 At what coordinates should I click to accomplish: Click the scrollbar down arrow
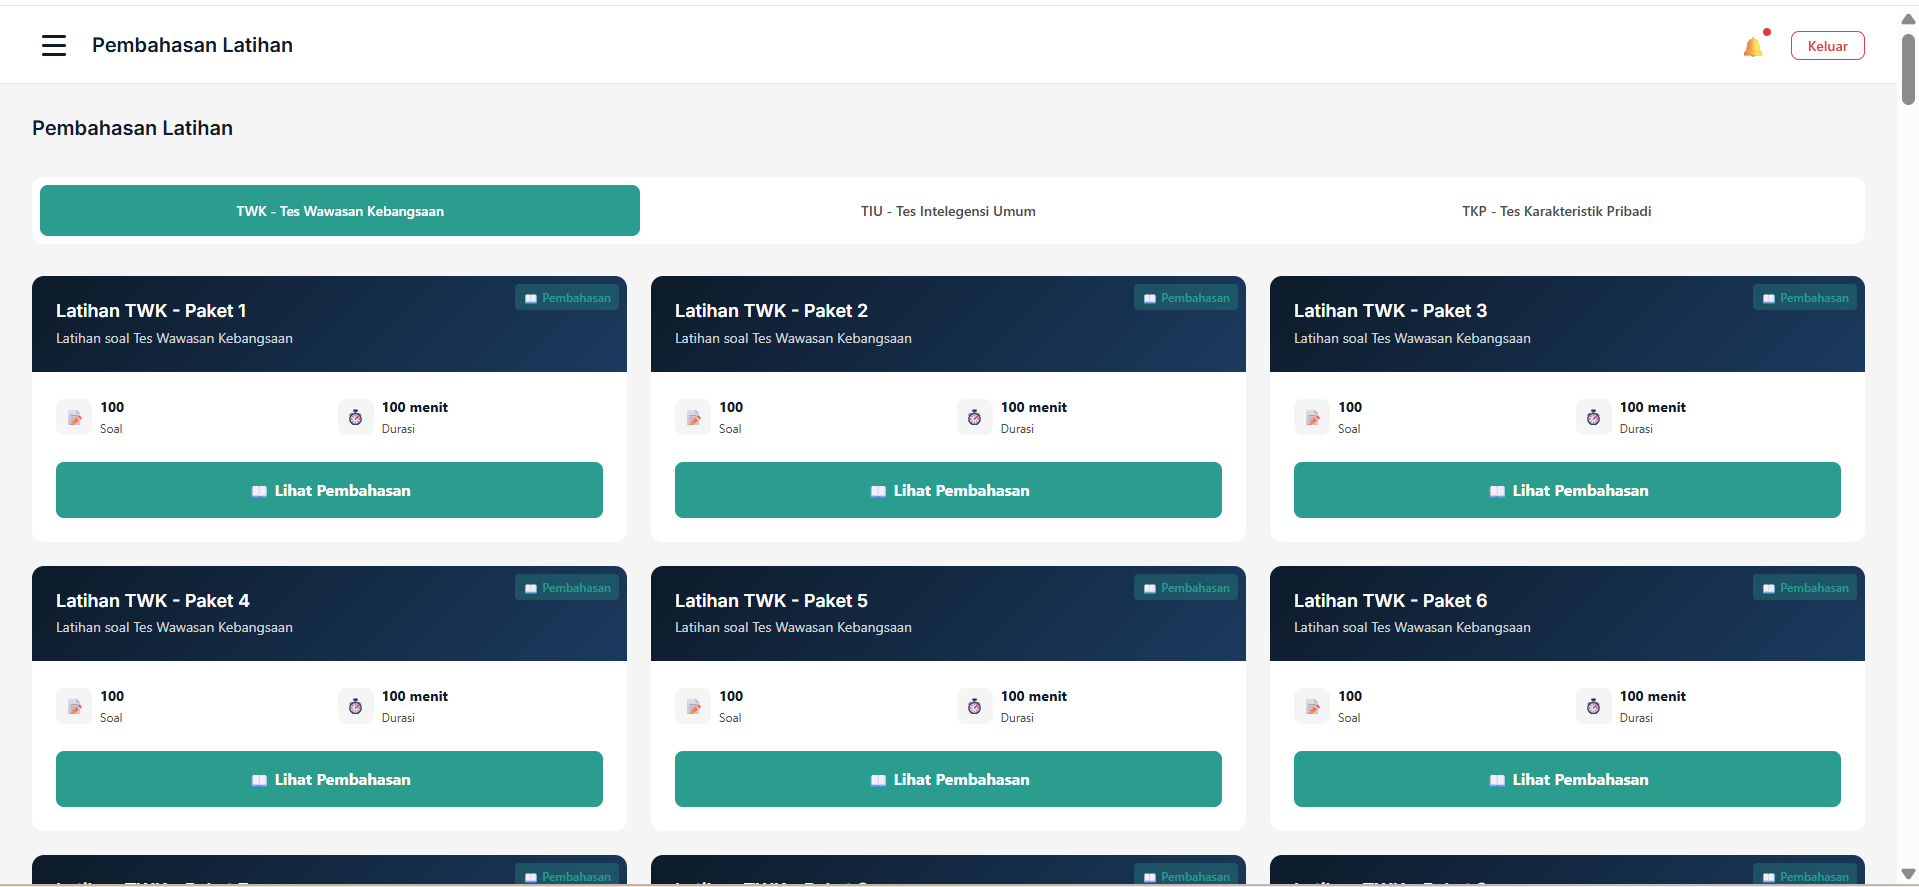pos(1908,874)
